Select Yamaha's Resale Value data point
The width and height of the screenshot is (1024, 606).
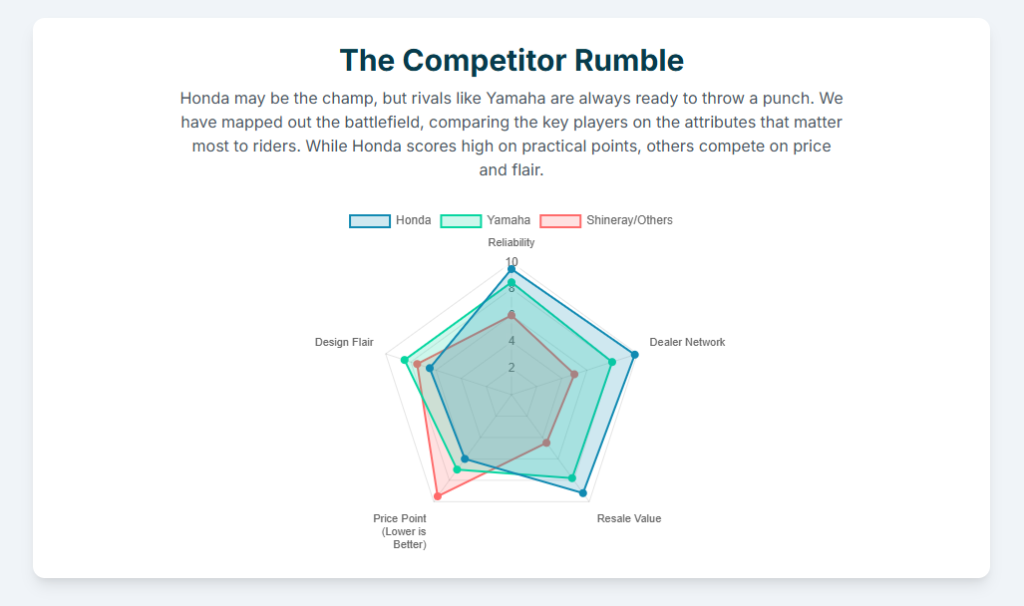572,479
